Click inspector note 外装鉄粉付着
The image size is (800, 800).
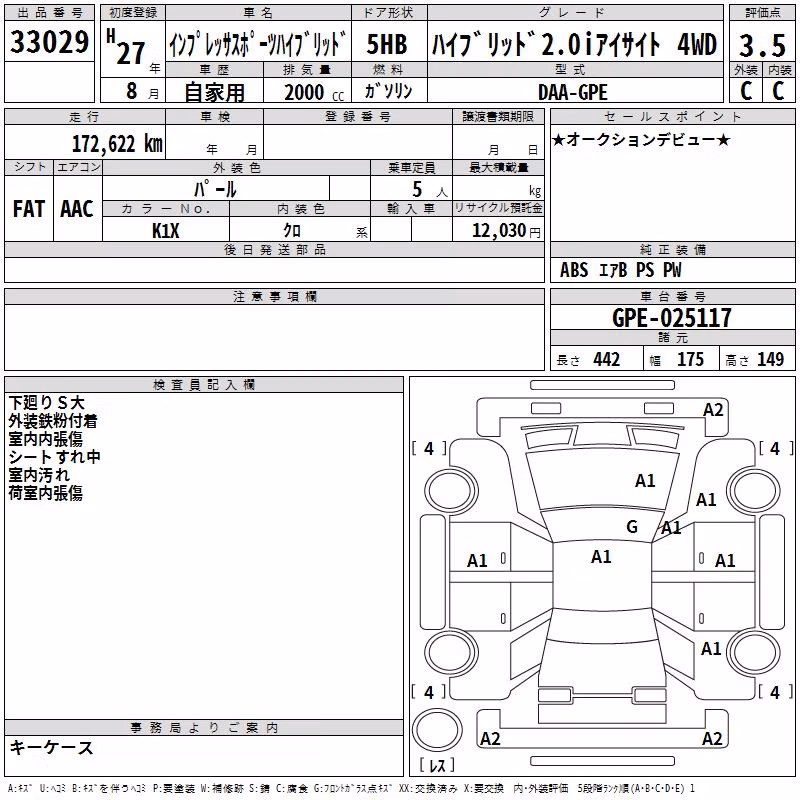pos(53,421)
